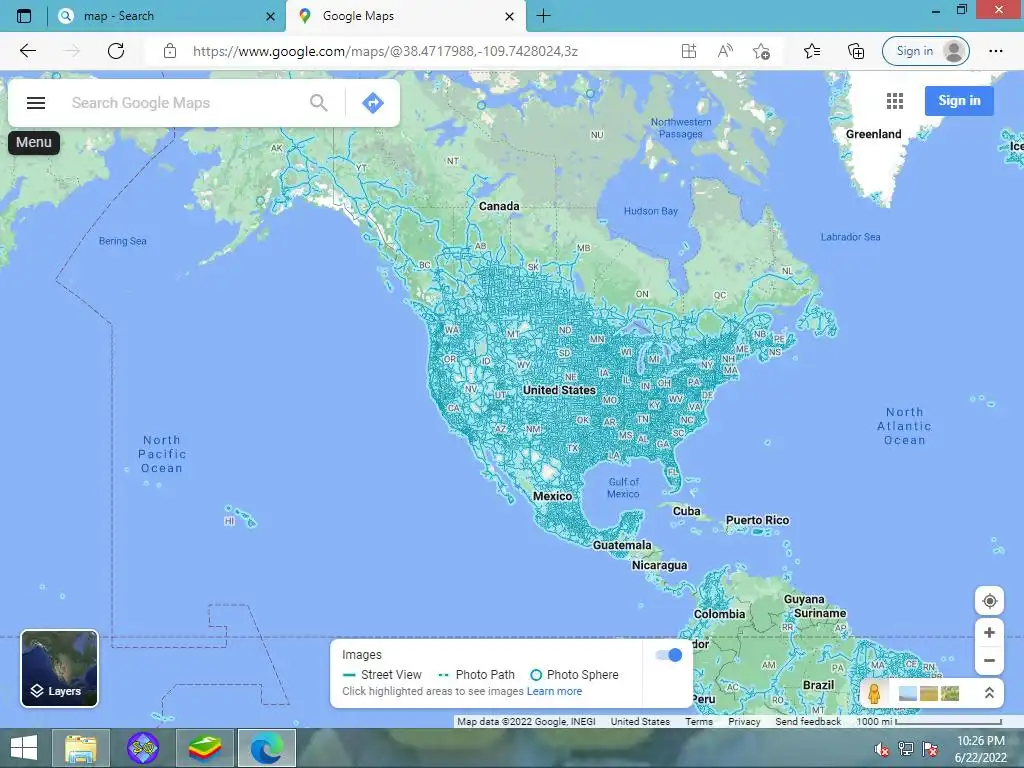This screenshot has width=1024, height=768.
Task: Click the Guatemala map label
Action: 622,545
